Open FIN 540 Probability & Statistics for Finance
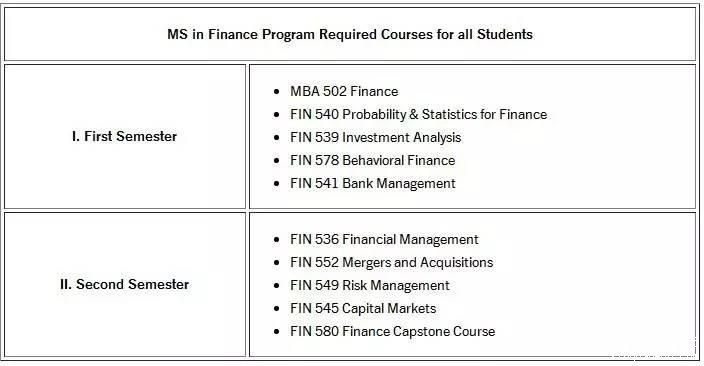Screen dimensions: 704x366 (418, 115)
